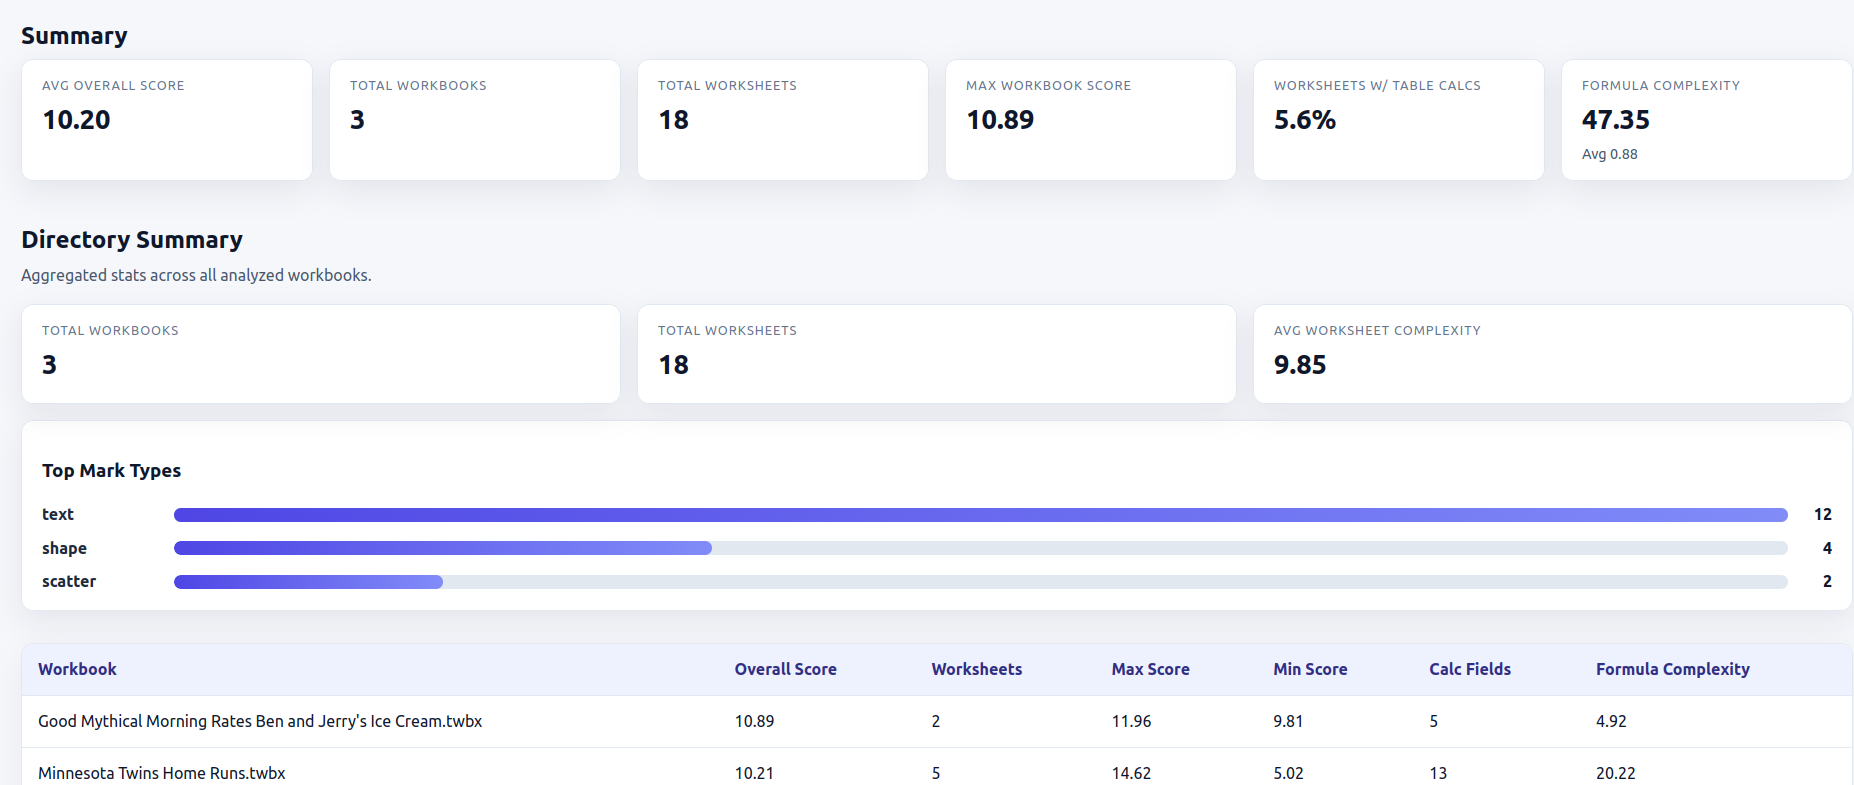Click the Worksheets w/ Table Calcs card
Image resolution: width=1854 pixels, height=785 pixels.
tap(1398, 120)
